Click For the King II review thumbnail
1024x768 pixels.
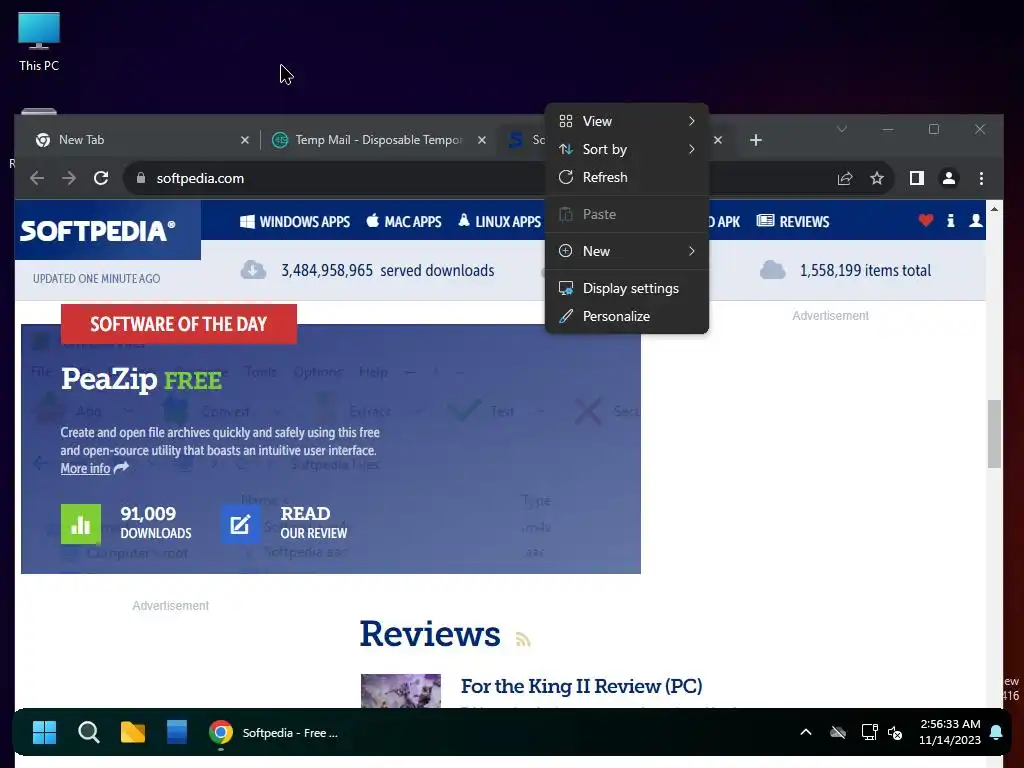[401, 691]
